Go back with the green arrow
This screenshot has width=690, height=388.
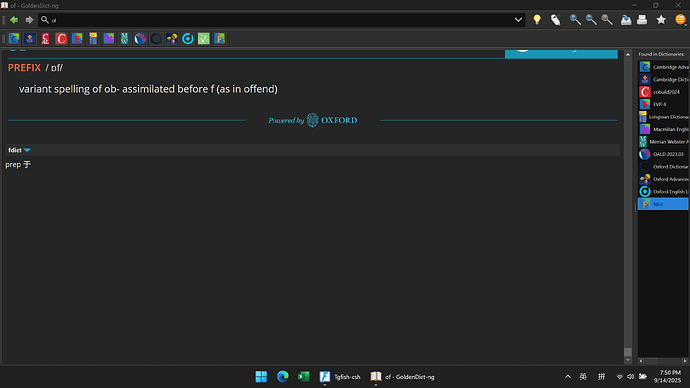(14, 20)
